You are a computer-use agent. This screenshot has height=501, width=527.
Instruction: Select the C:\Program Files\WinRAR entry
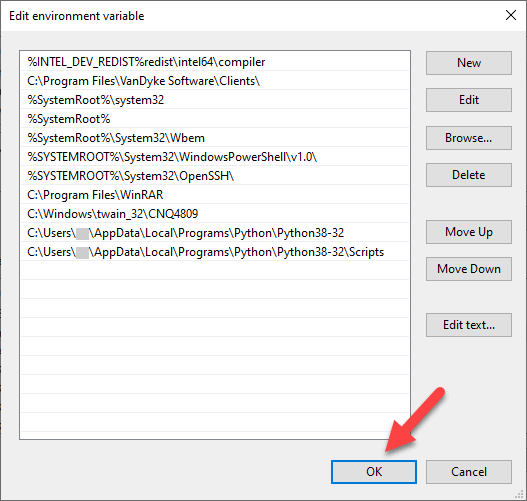(x=215, y=195)
